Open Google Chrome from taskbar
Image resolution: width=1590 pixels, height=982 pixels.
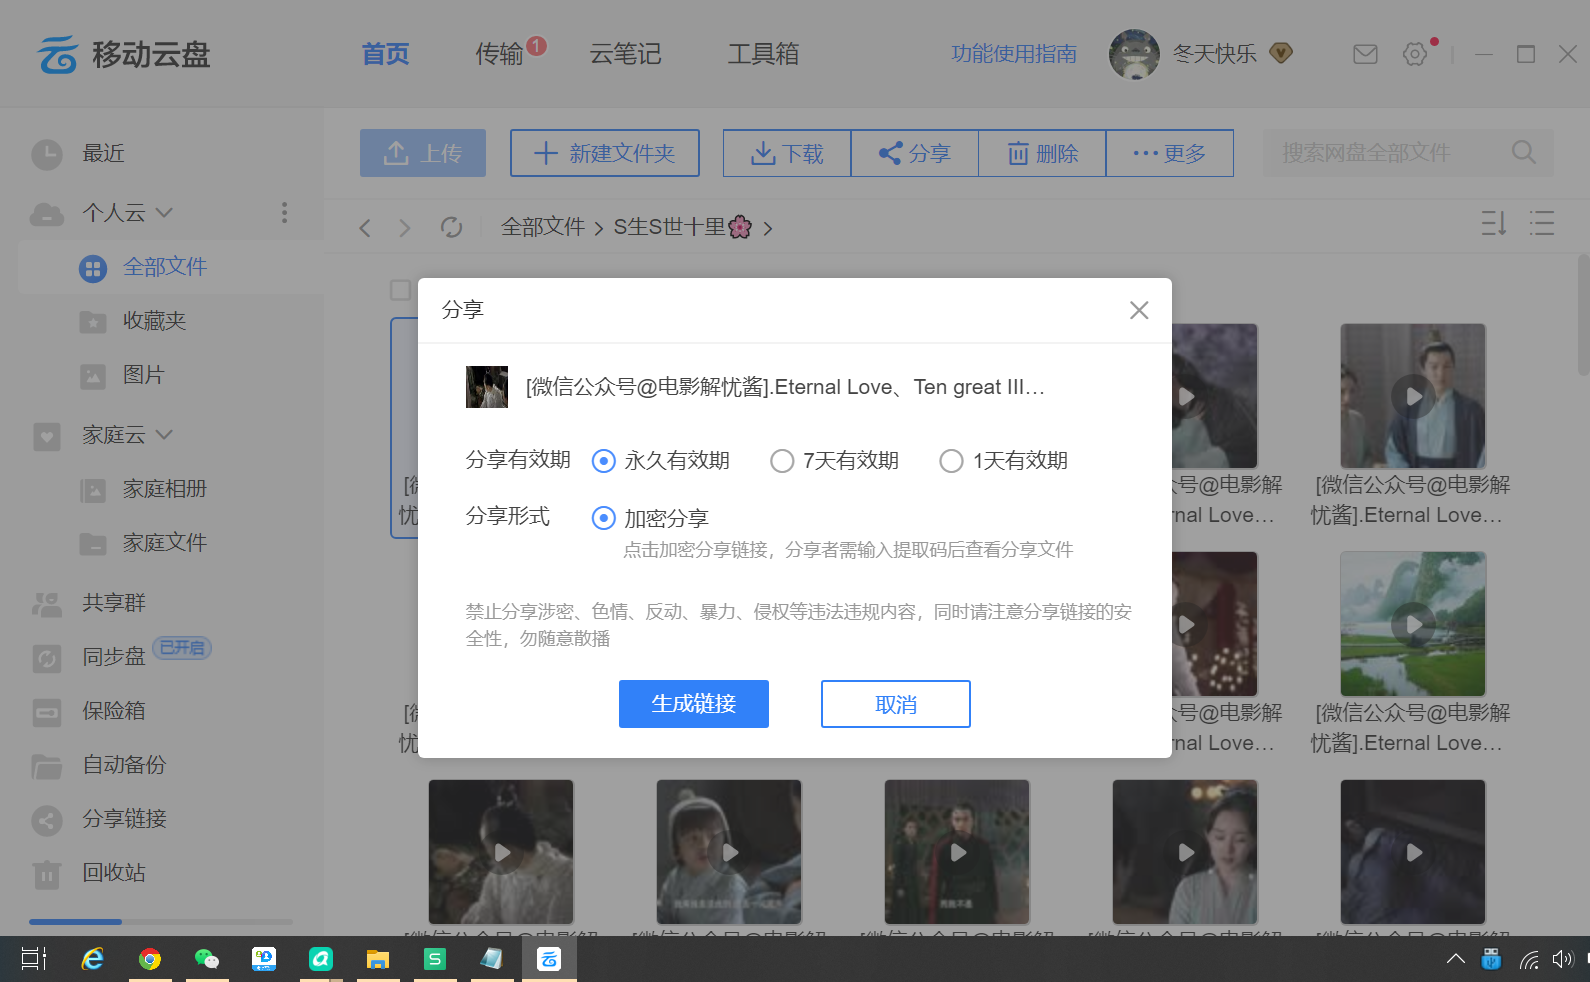pos(150,960)
